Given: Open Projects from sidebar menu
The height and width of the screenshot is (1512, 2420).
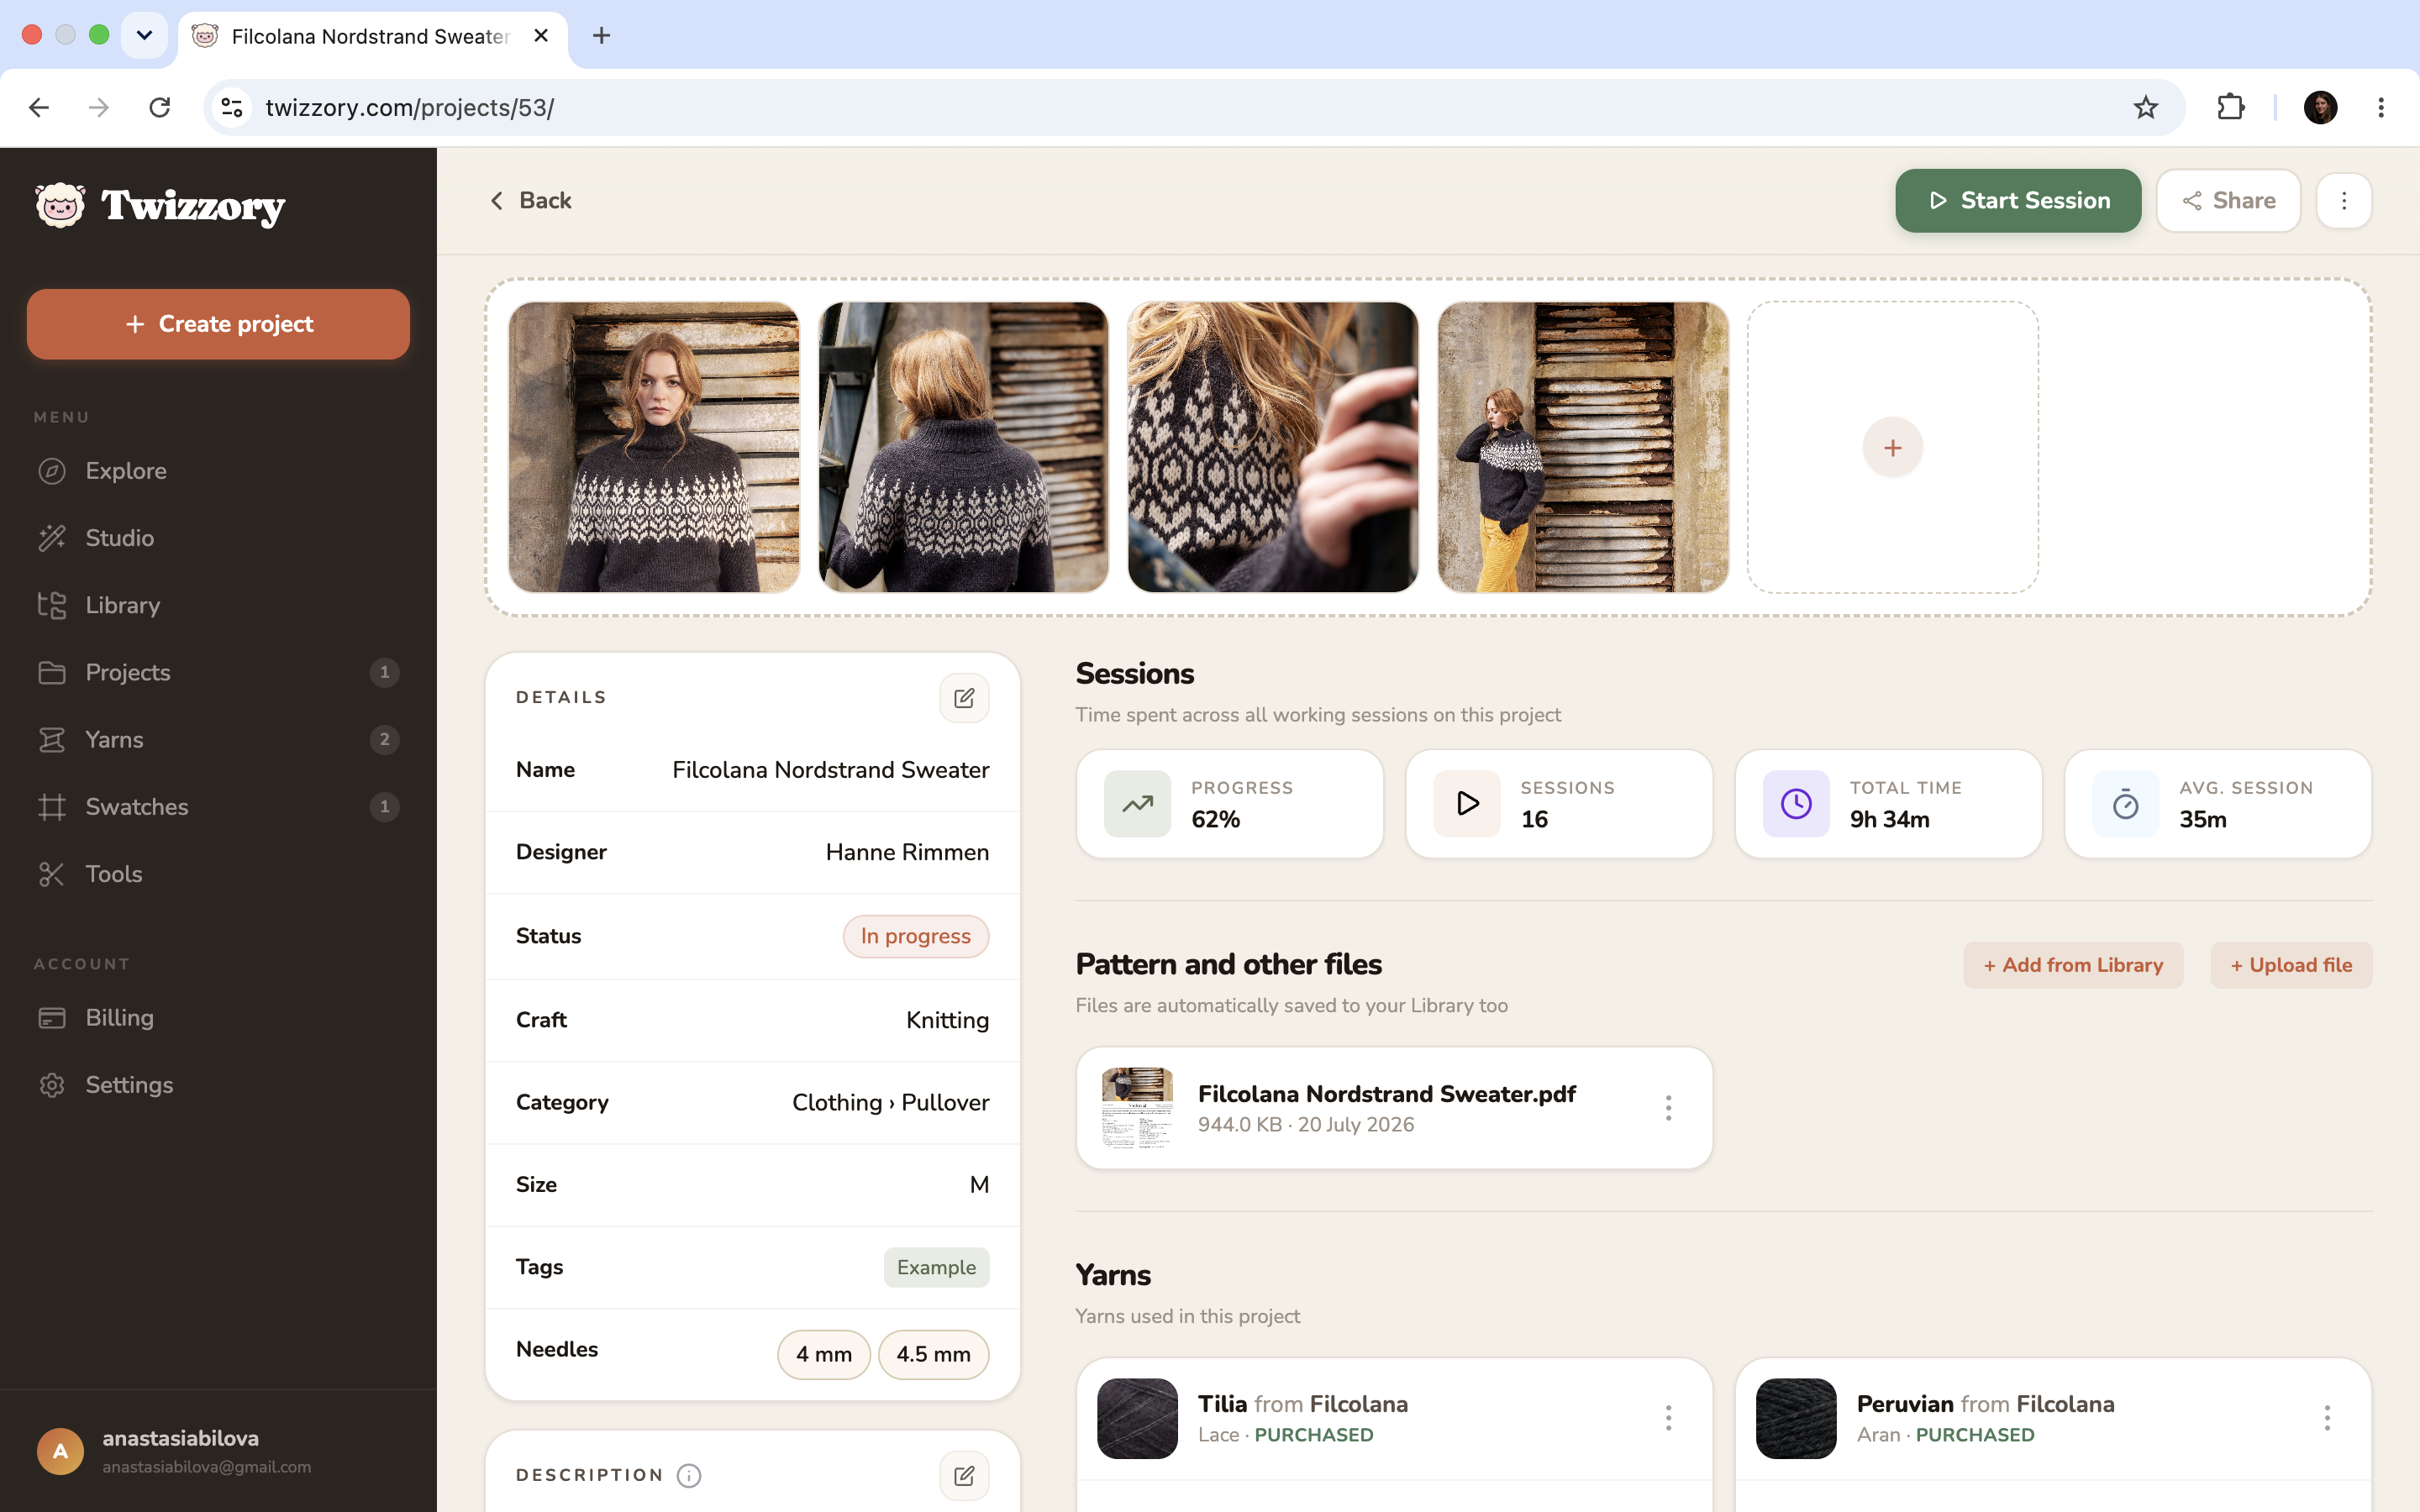Looking at the screenshot, I should click(x=218, y=672).
